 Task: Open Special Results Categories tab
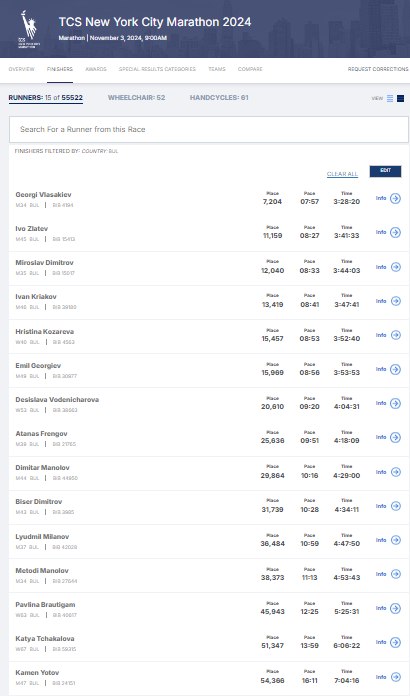[x=157, y=69]
